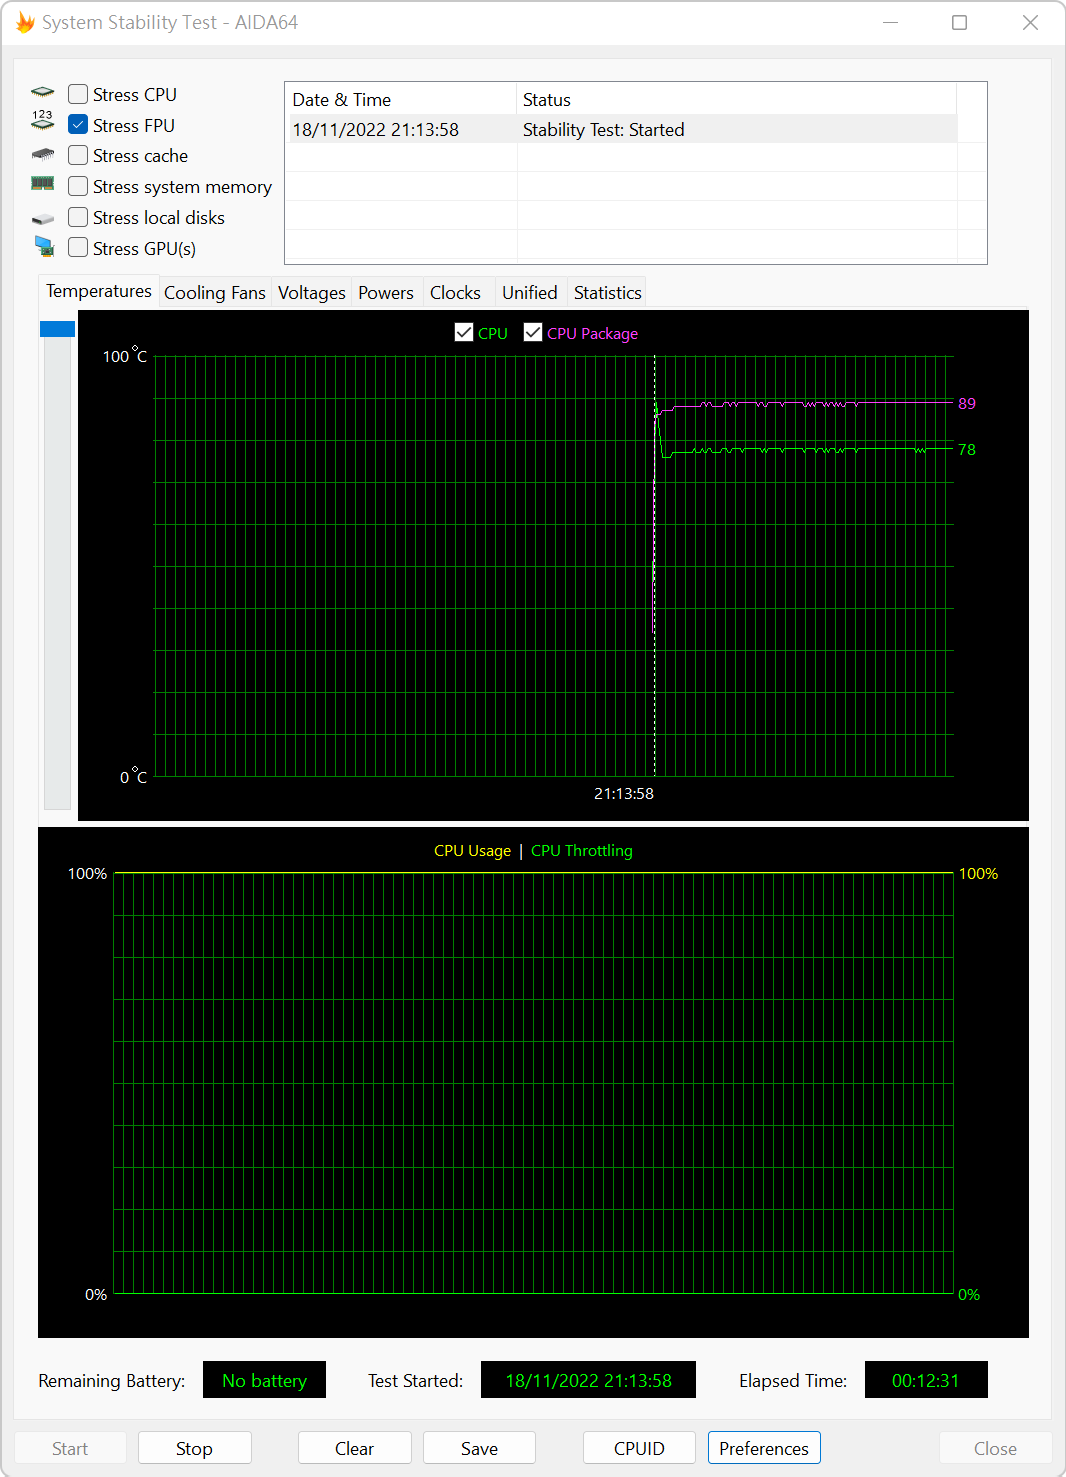The height and width of the screenshot is (1477, 1066).
Task: Click the No battery status field
Action: coord(264,1380)
